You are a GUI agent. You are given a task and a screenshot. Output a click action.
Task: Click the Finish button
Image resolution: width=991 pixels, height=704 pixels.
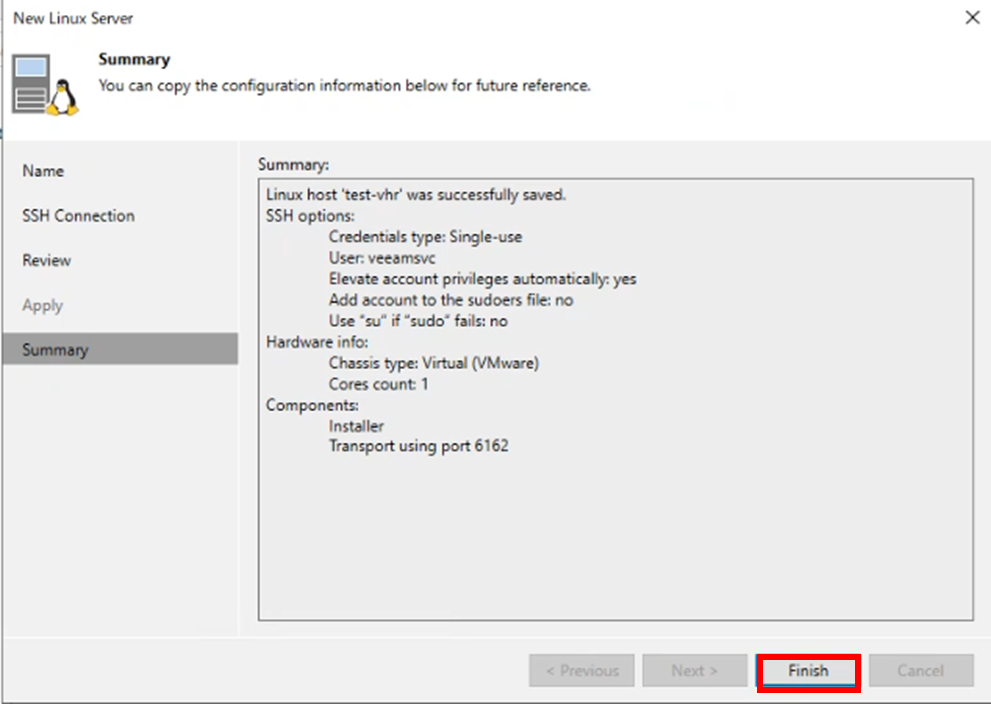click(808, 671)
